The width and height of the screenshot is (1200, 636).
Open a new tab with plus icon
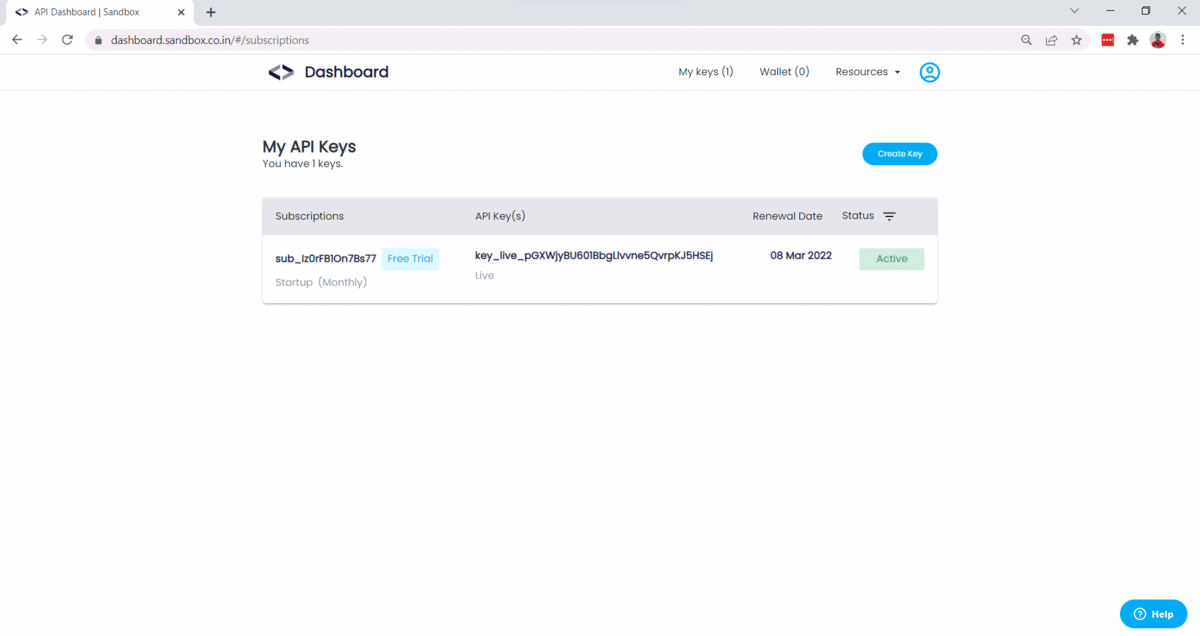point(211,12)
